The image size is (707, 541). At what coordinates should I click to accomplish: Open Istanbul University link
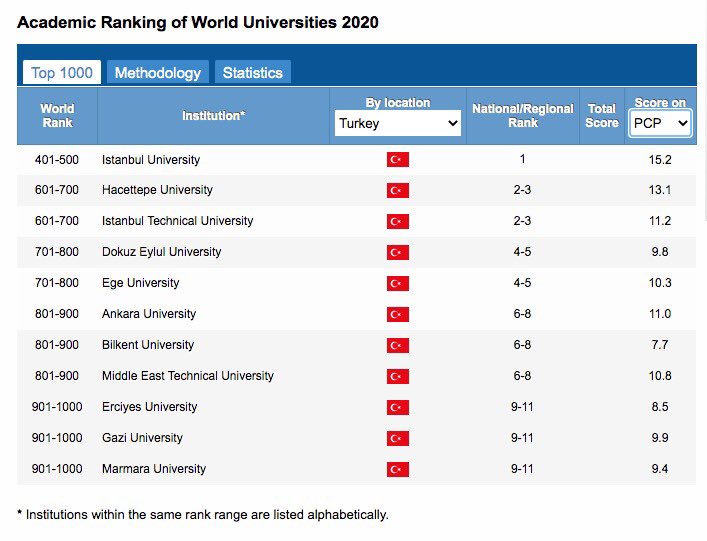coord(151,160)
